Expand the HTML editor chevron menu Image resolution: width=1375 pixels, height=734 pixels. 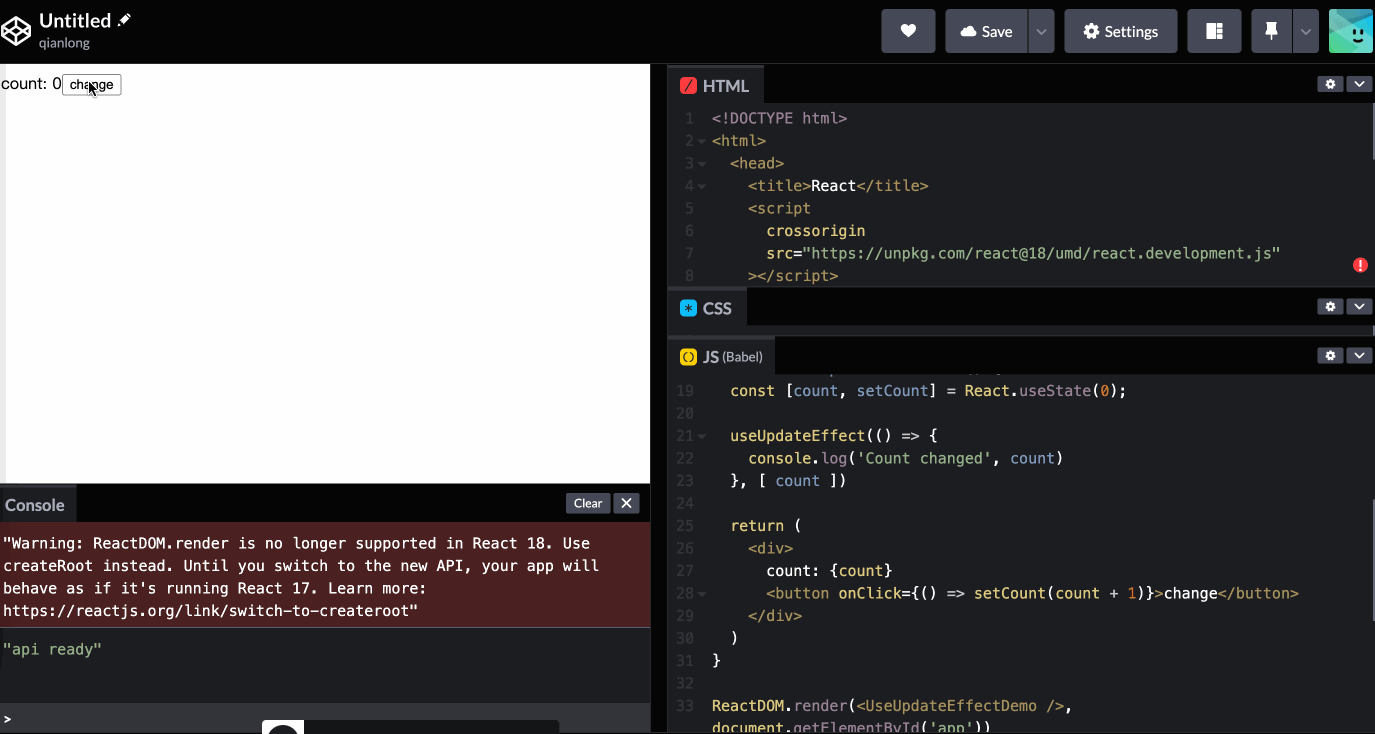[1358, 84]
